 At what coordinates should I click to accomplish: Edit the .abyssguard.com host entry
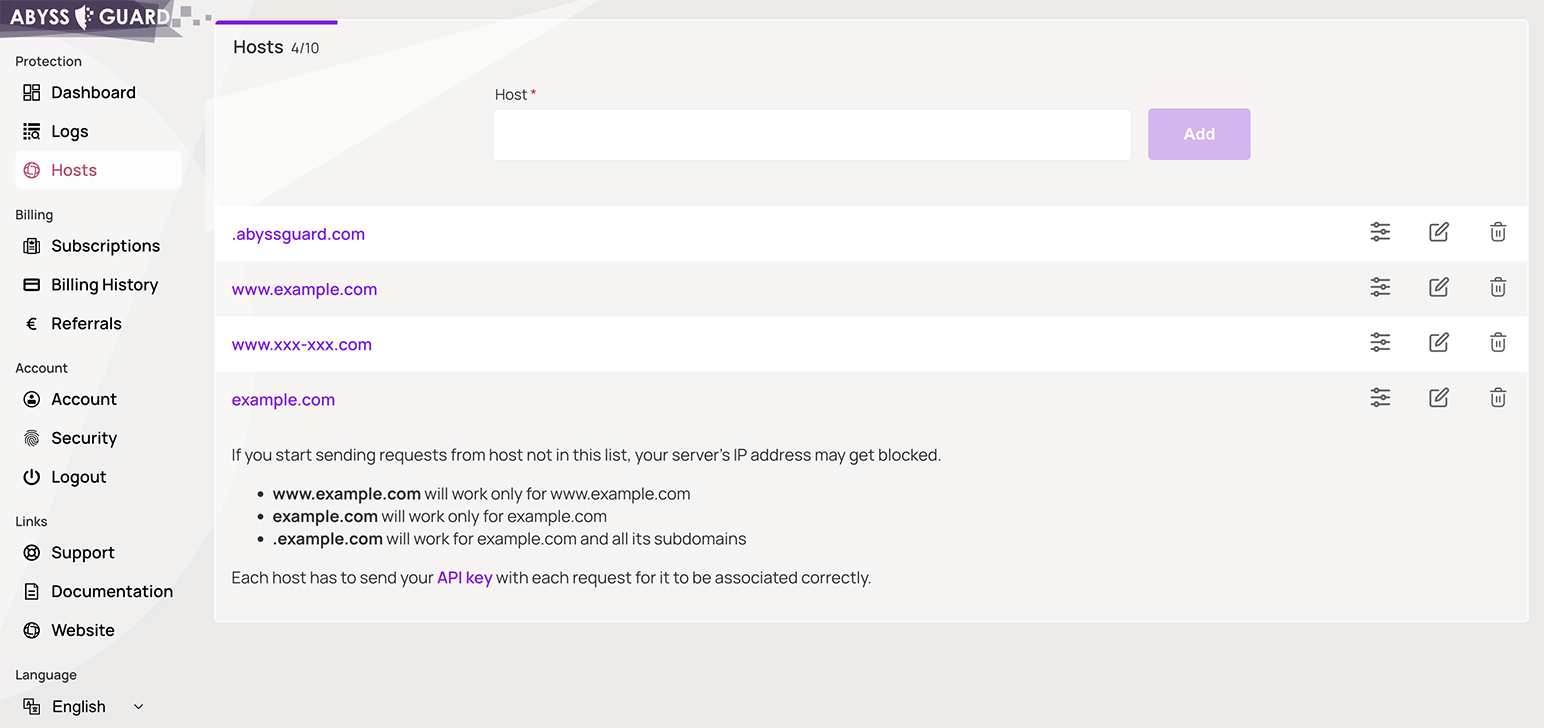click(1438, 233)
